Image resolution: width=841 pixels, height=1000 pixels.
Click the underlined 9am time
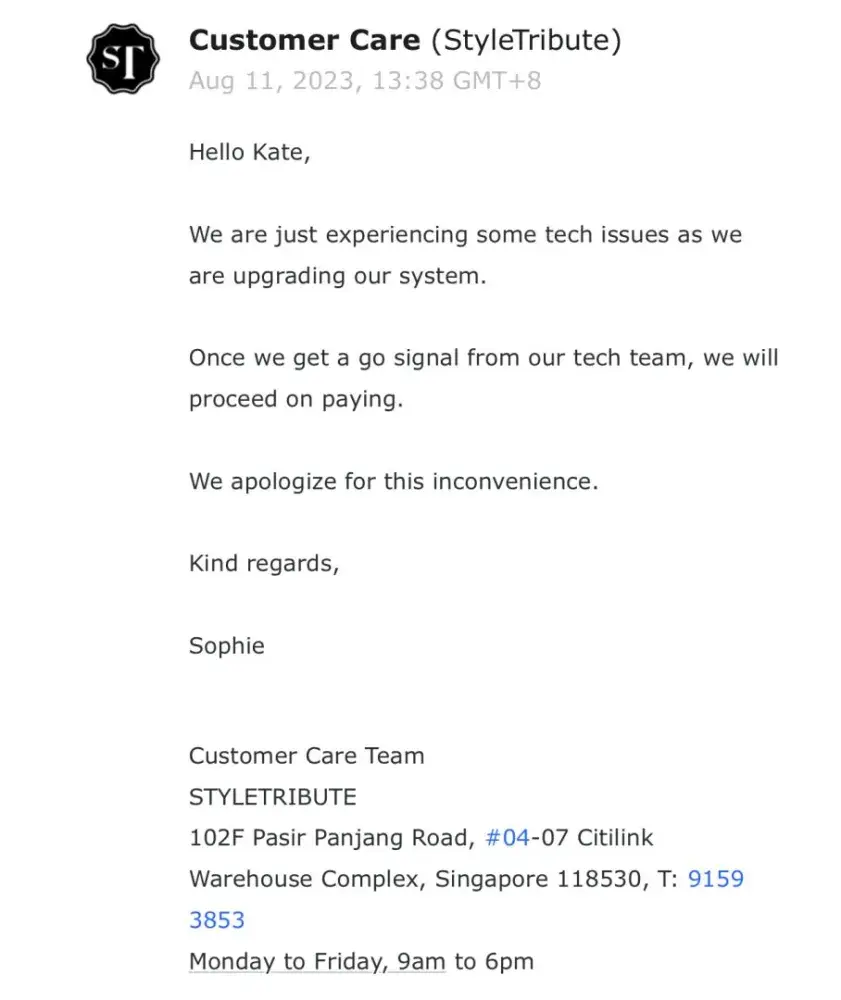(421, 962)
